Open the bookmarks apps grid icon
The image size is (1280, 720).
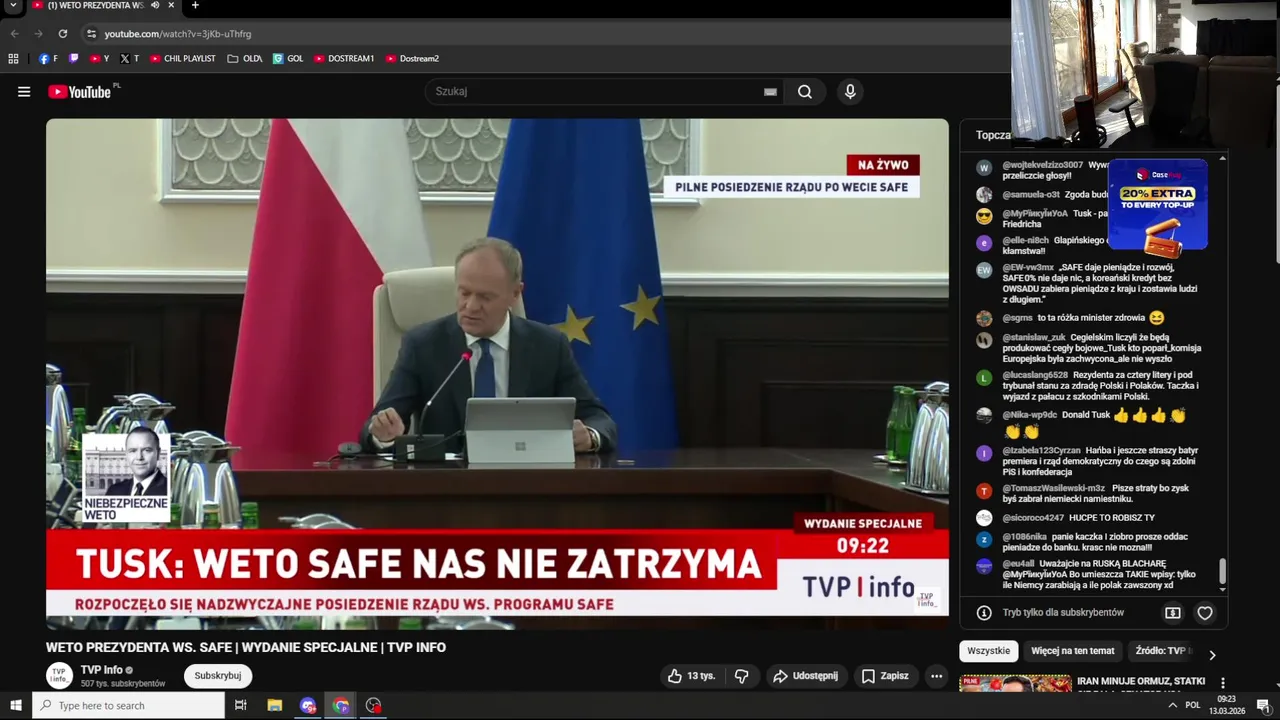(13, 59)
